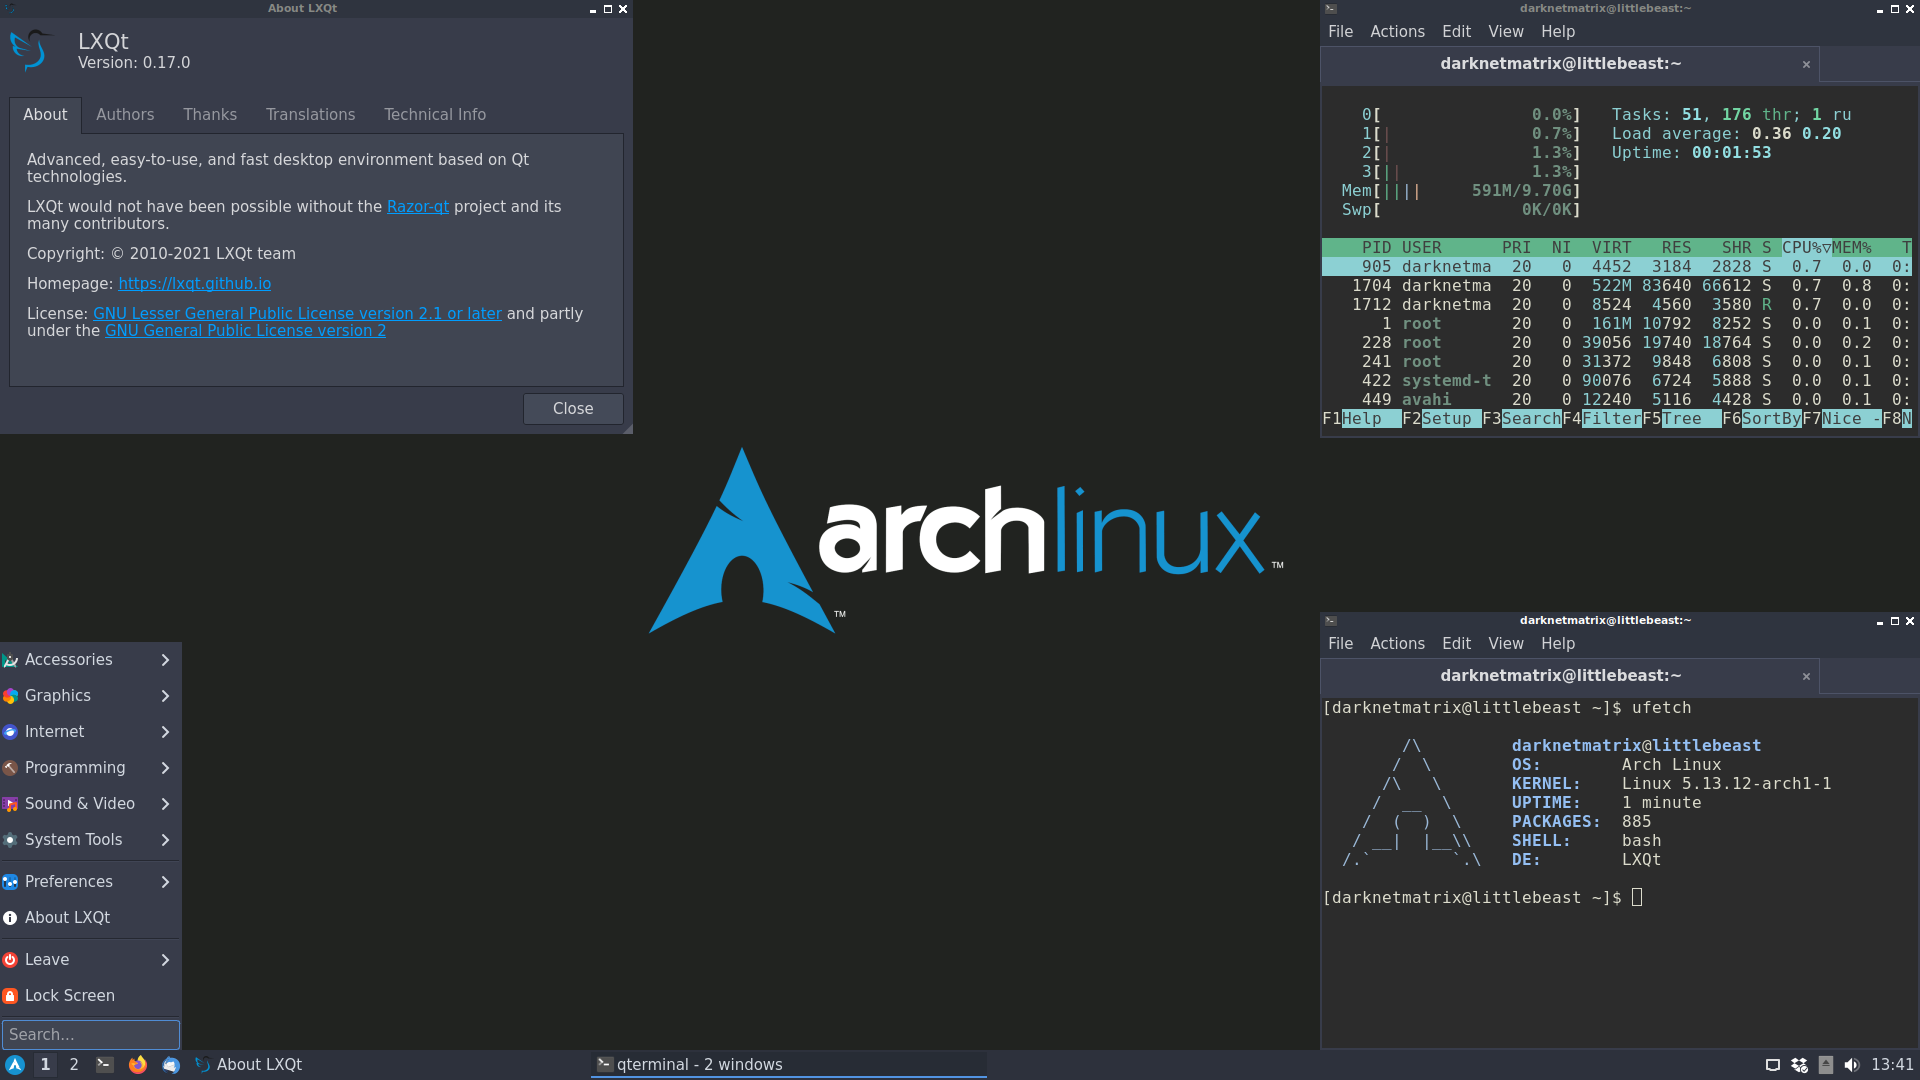Image resolution: width=1920 pixels, height=1080 pixels.
Task: Click the display tray icon
Action: pos(1773,1065)
